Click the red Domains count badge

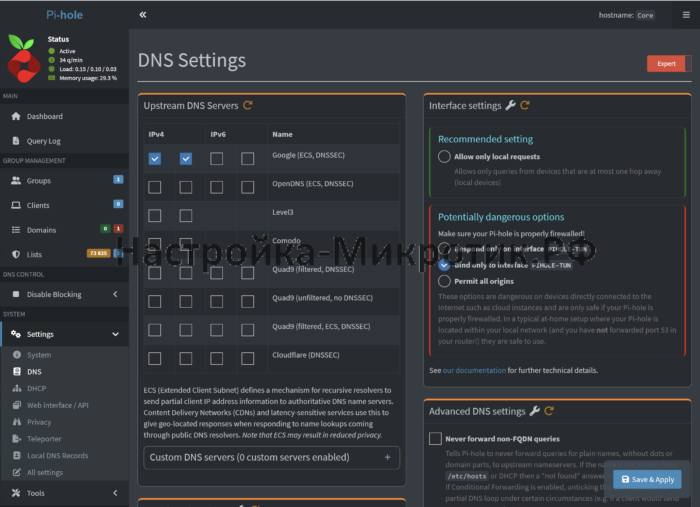(118, 229)
